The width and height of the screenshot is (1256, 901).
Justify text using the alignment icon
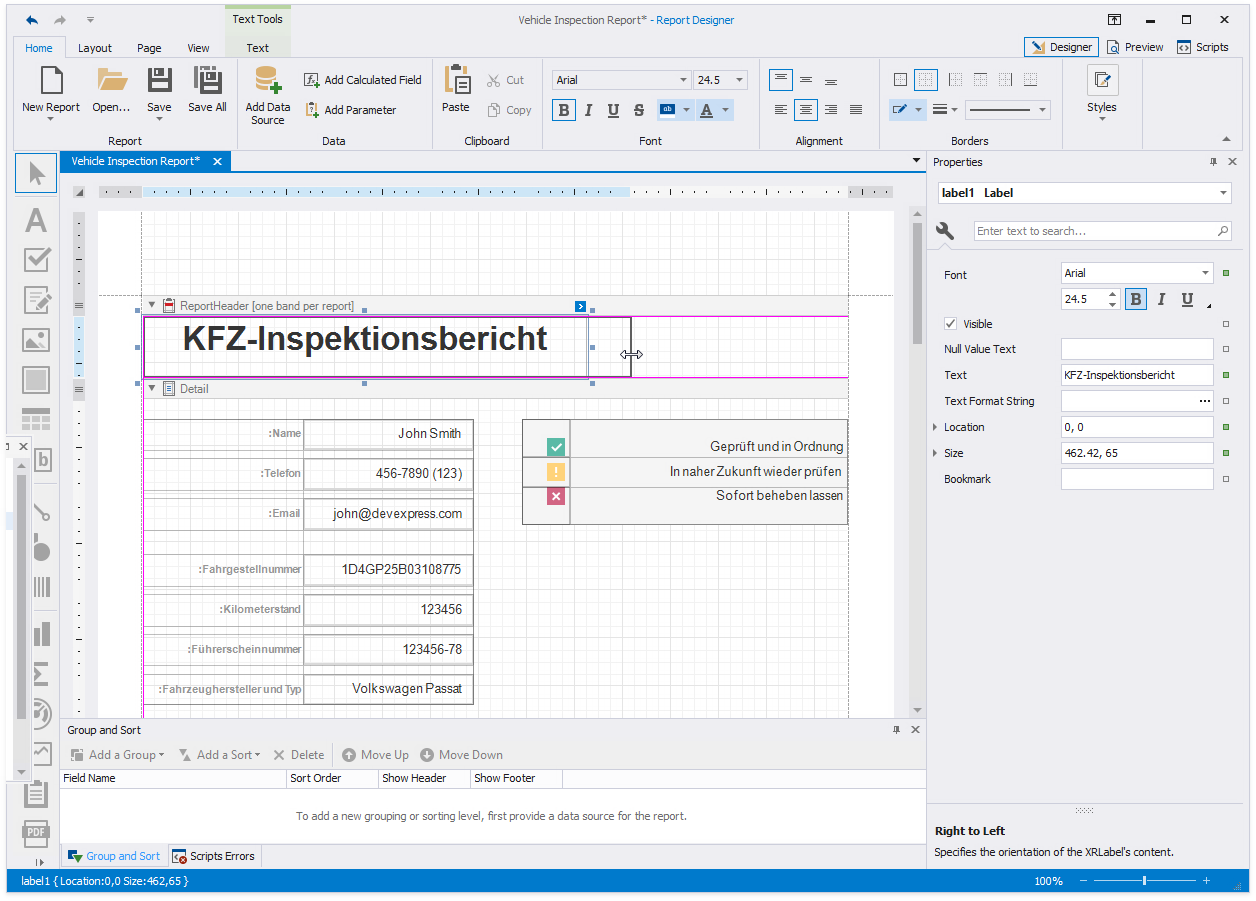(x=856, y=110)
